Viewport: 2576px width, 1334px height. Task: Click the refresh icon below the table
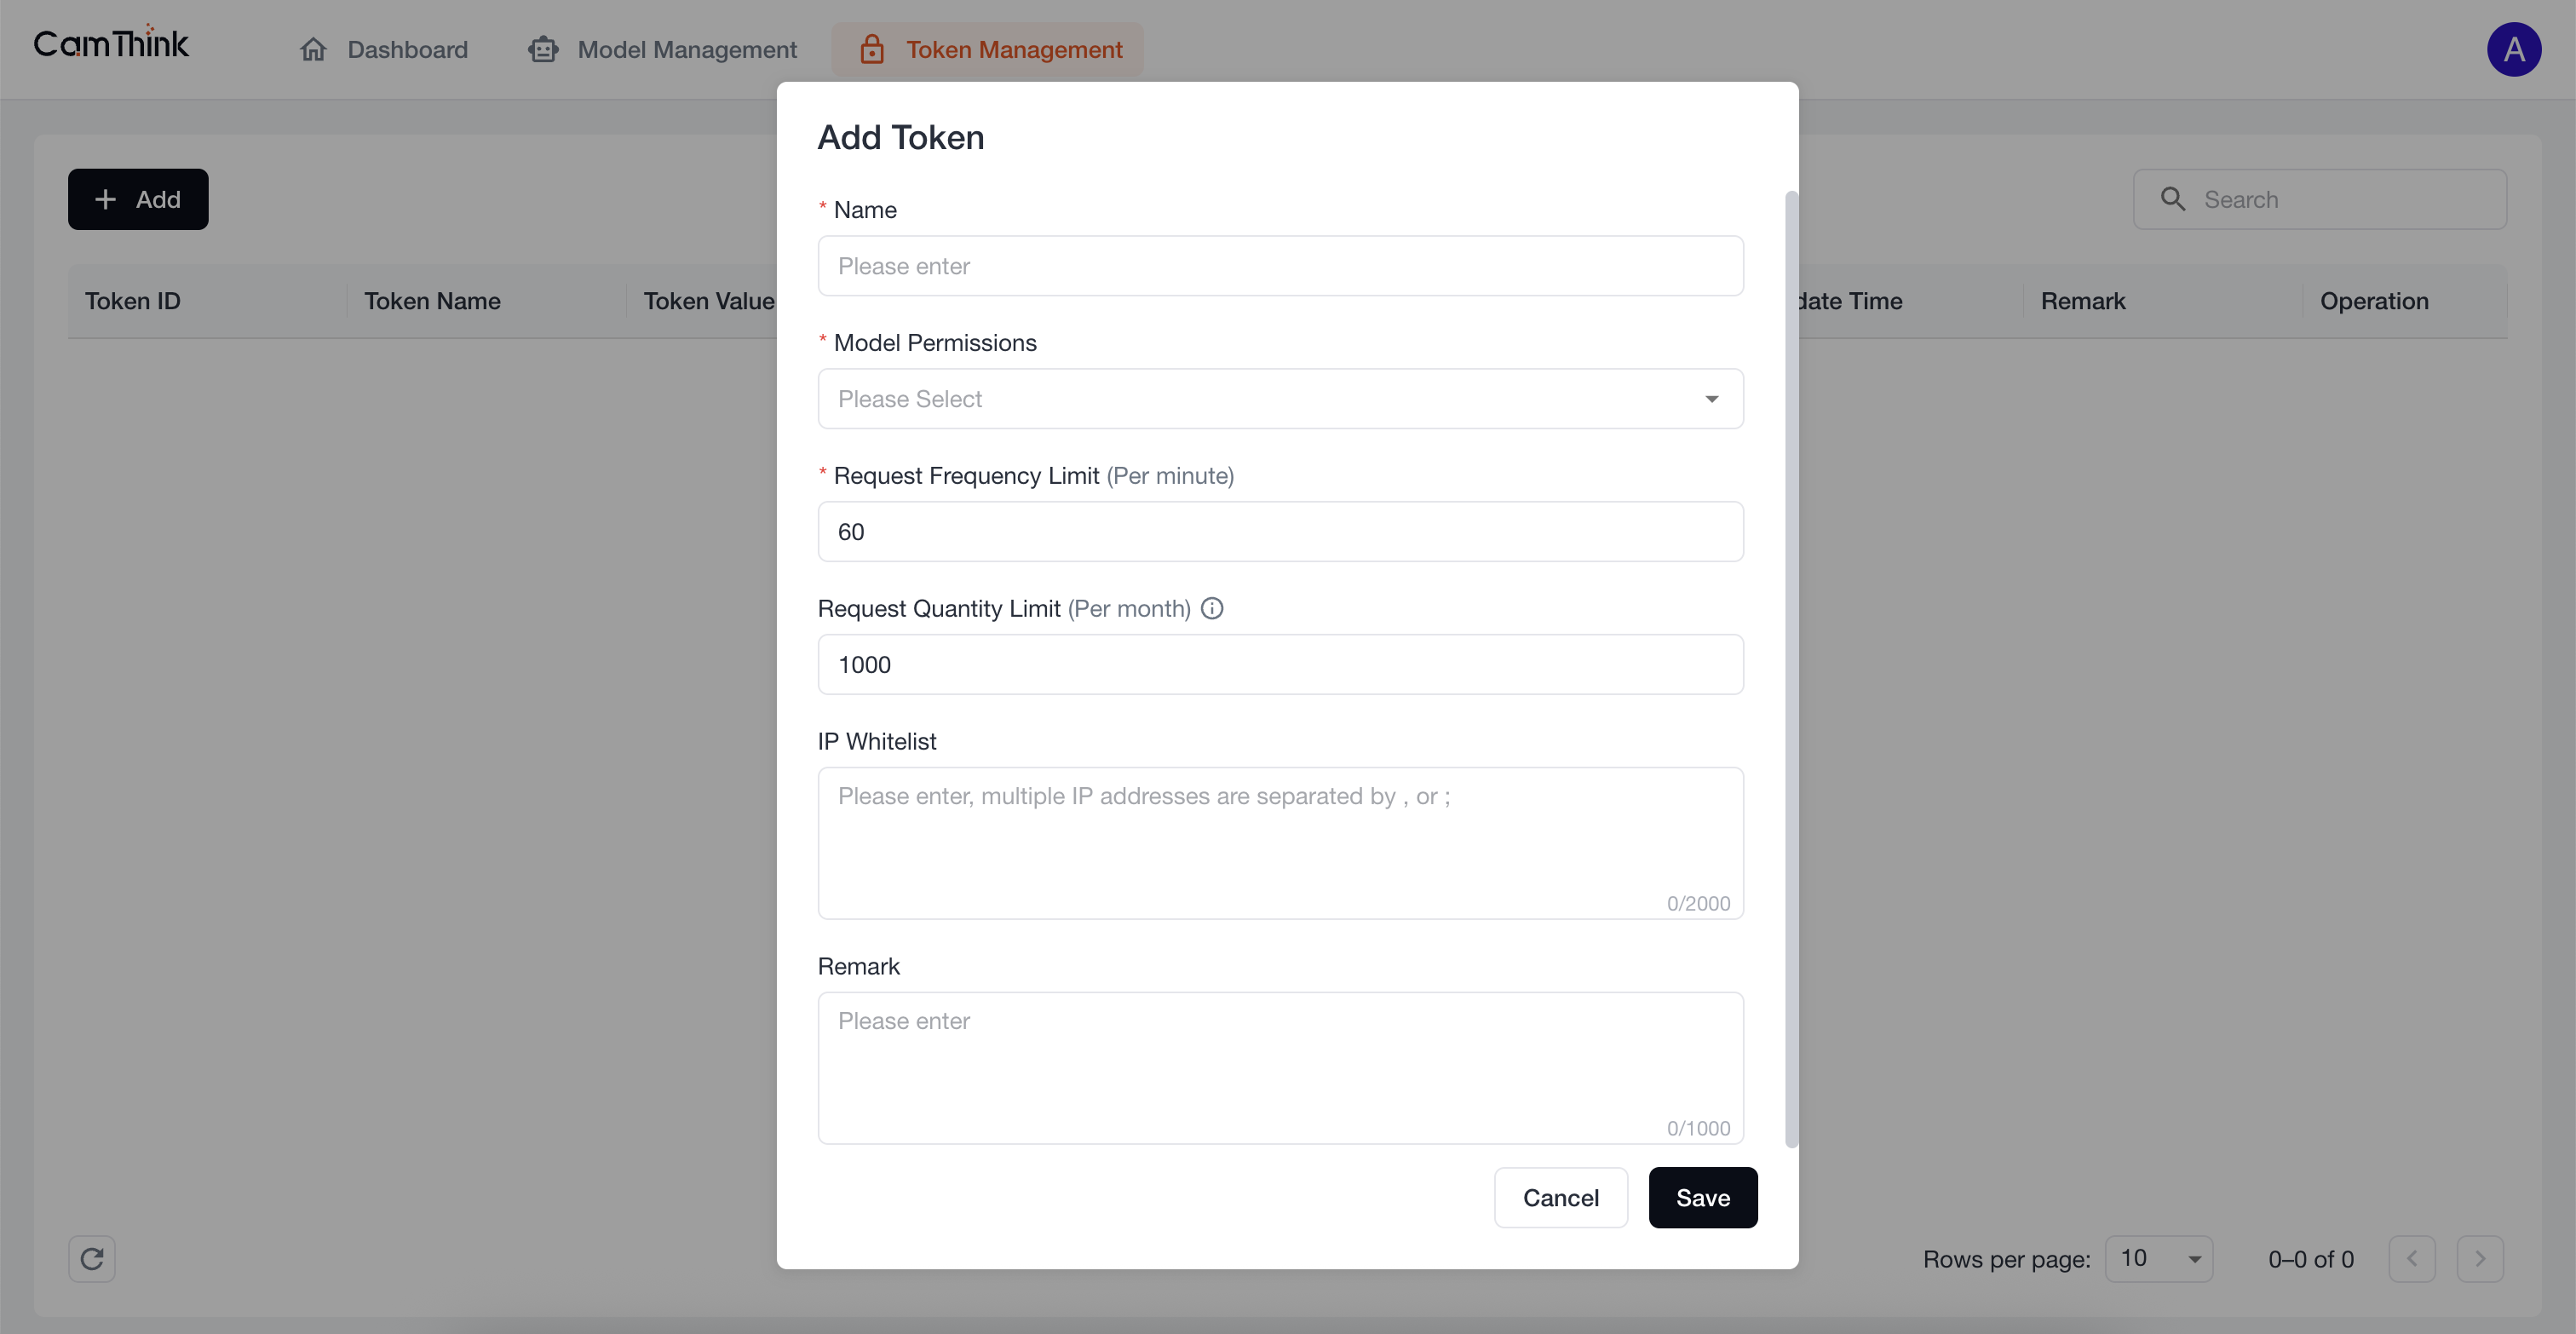coord(91,1259)
